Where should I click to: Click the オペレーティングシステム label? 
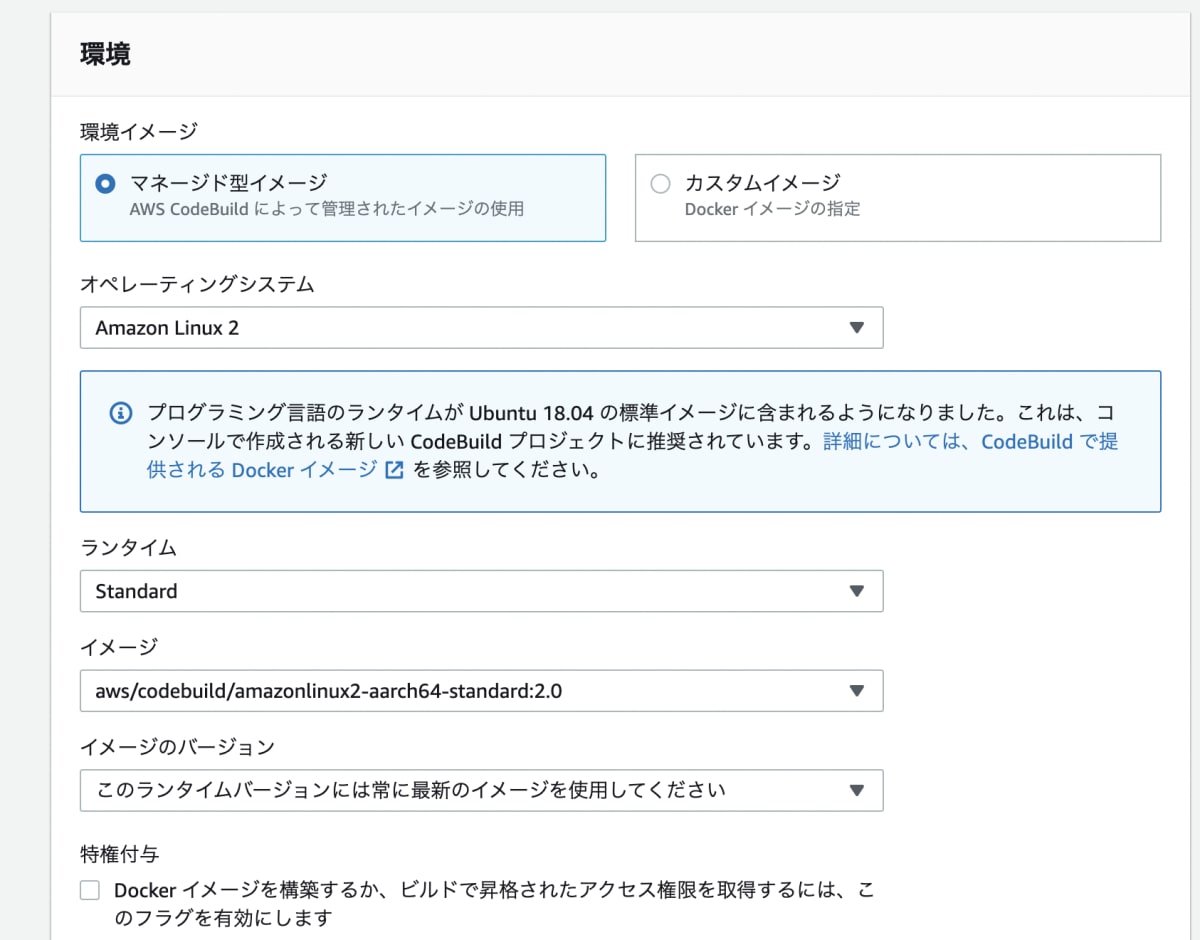click(x=197, y=284)
